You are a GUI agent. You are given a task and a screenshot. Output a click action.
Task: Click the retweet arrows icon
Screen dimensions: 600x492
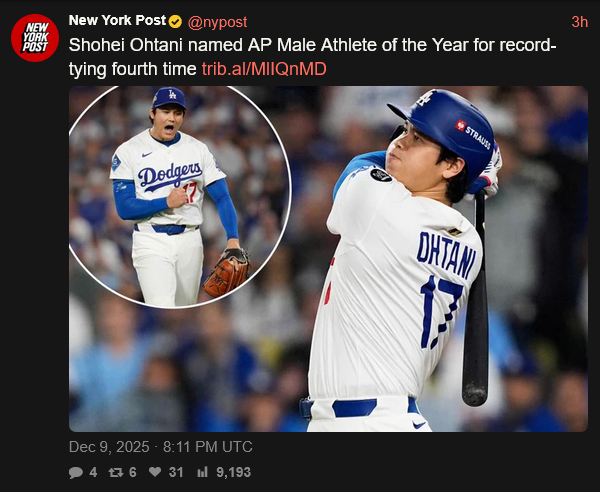pyautogui.click(x=116, y=472)
